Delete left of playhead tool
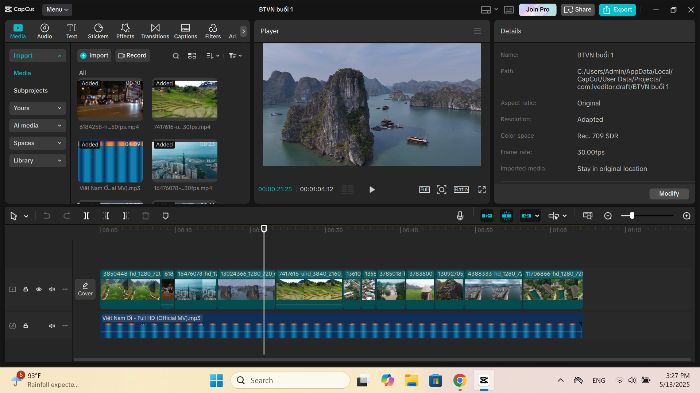 [x=106, y=216]
